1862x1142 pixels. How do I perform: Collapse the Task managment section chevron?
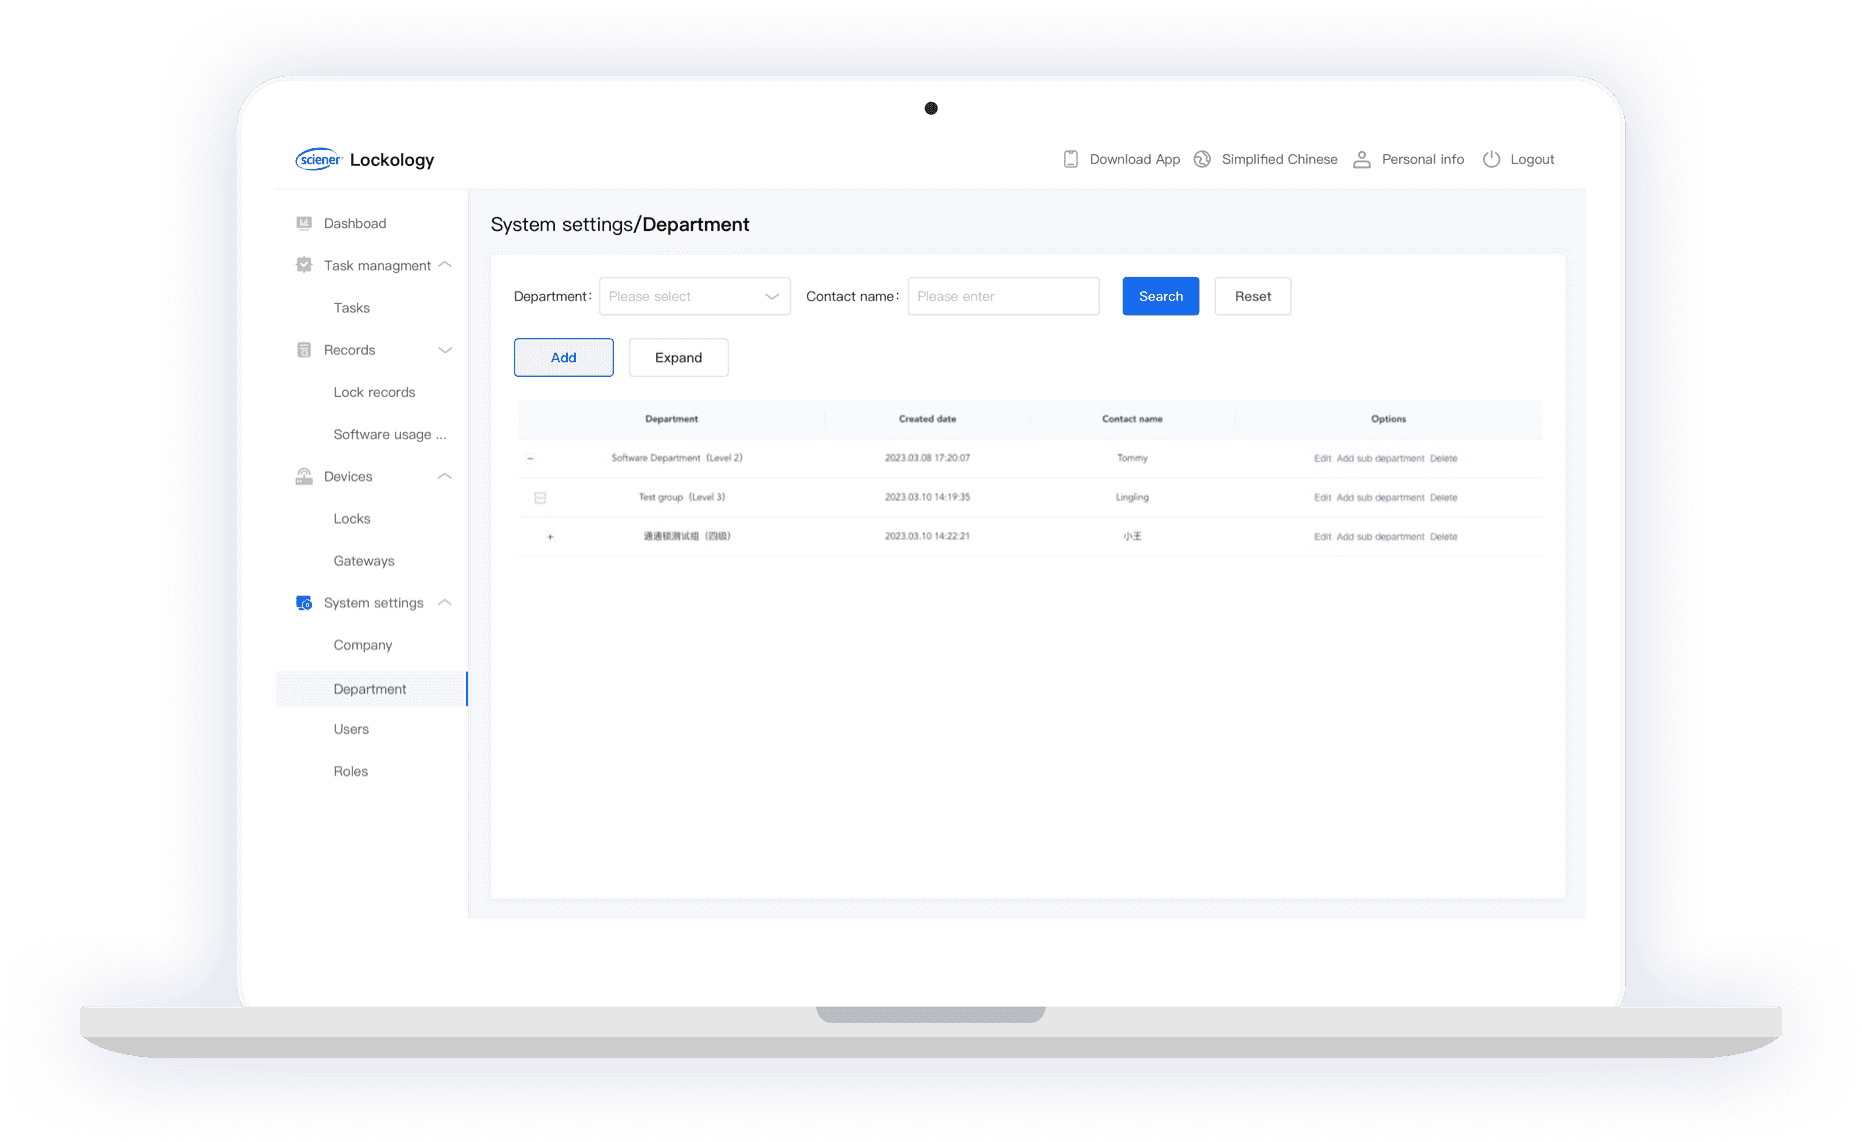coord(445,265)
